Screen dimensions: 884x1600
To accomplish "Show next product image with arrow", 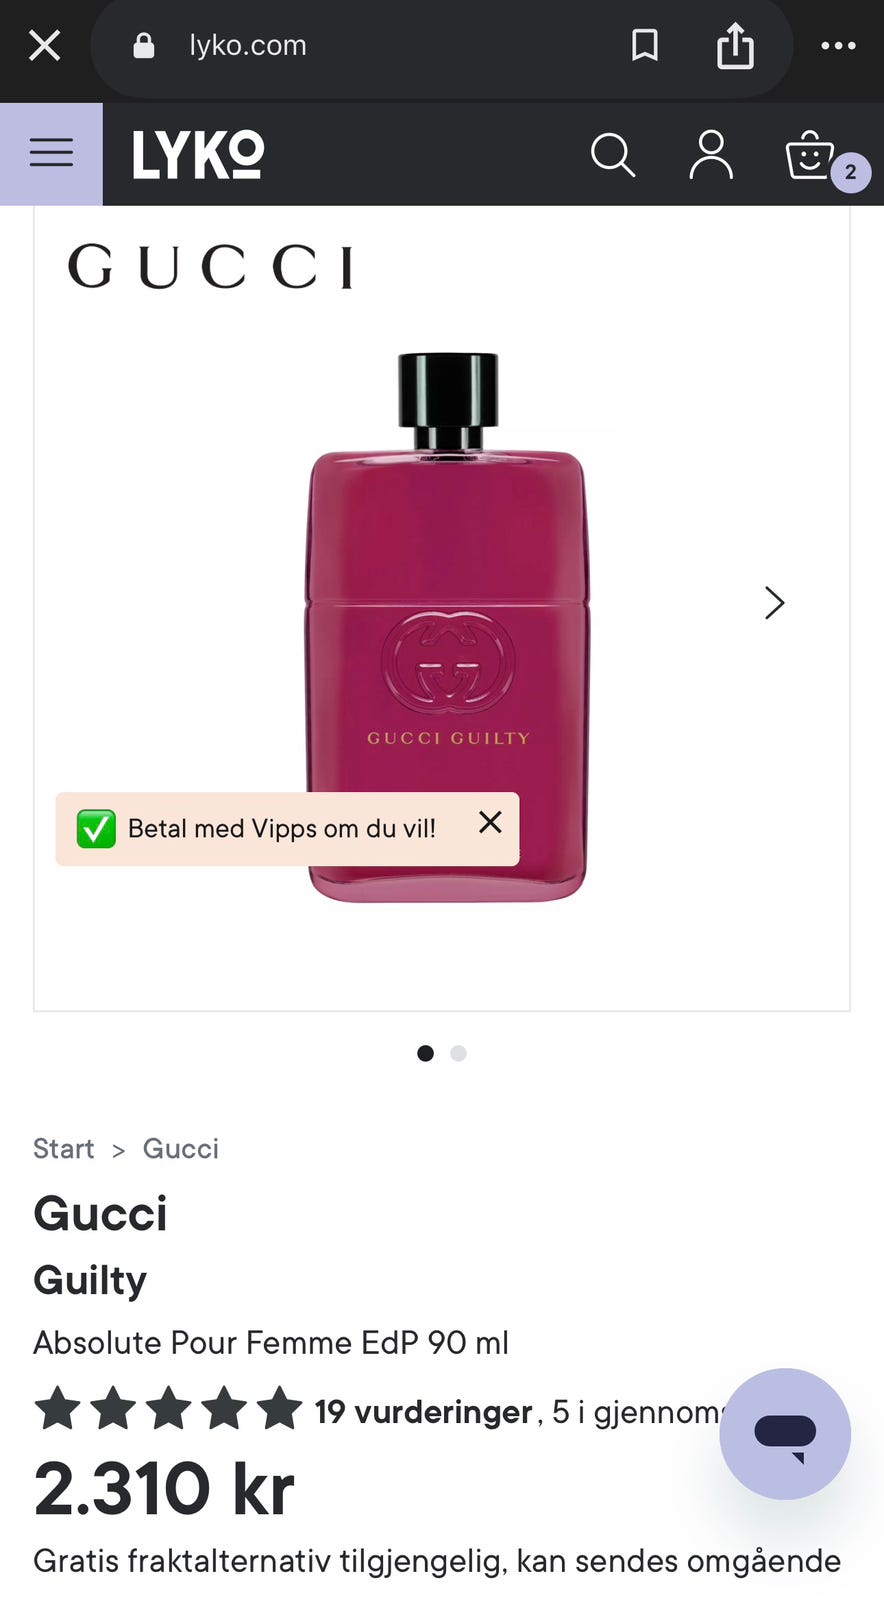I will point(774,603).
